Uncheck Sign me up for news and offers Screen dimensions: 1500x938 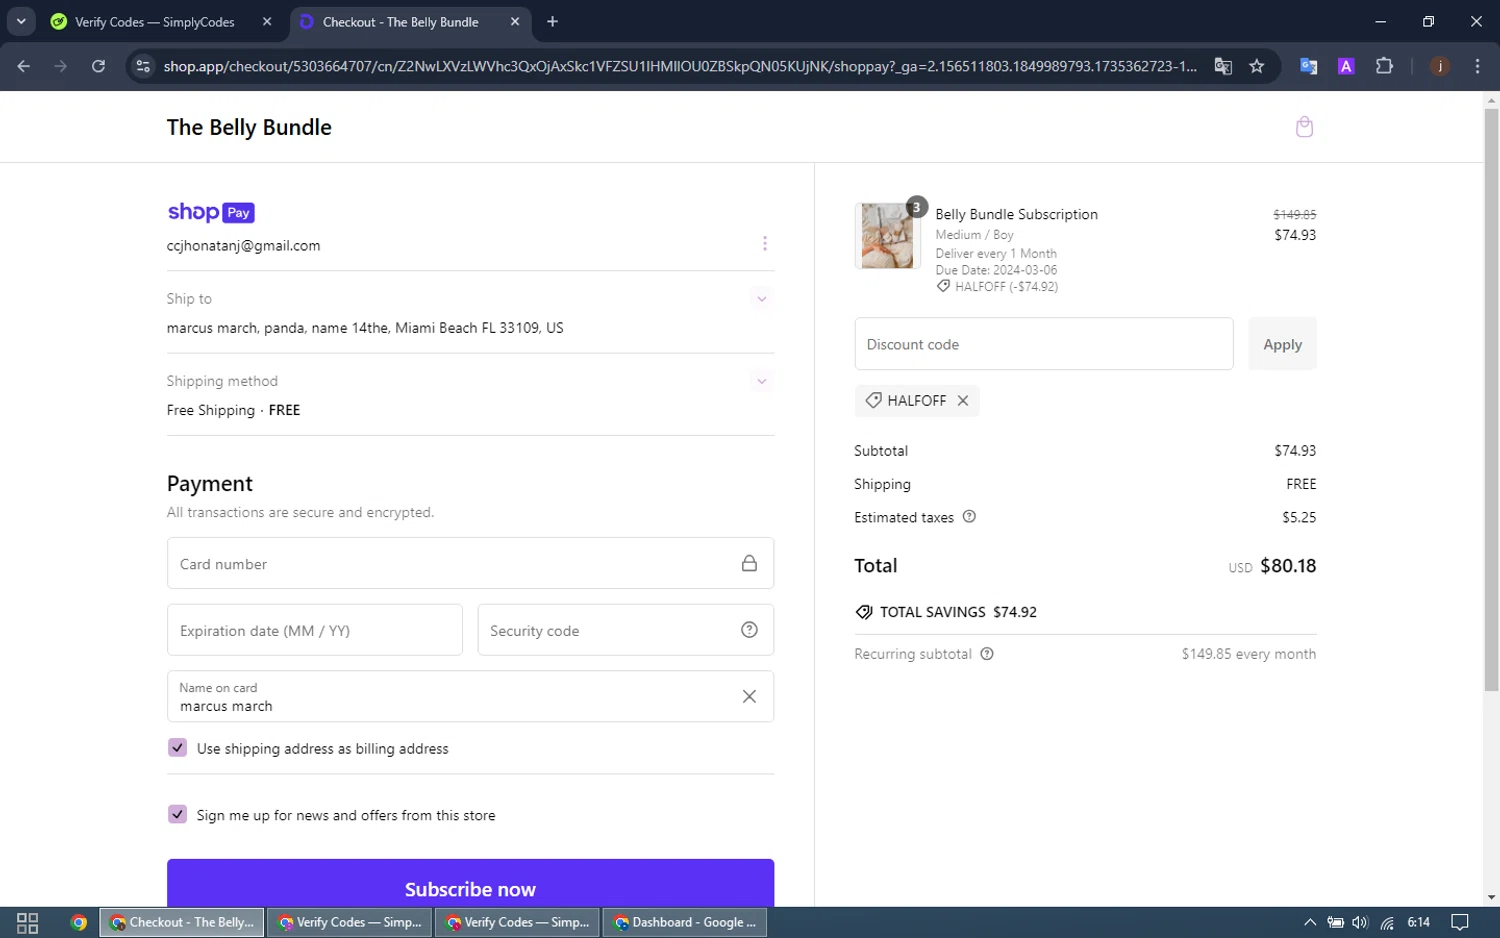pyautogui.click(x=177, y=815)
